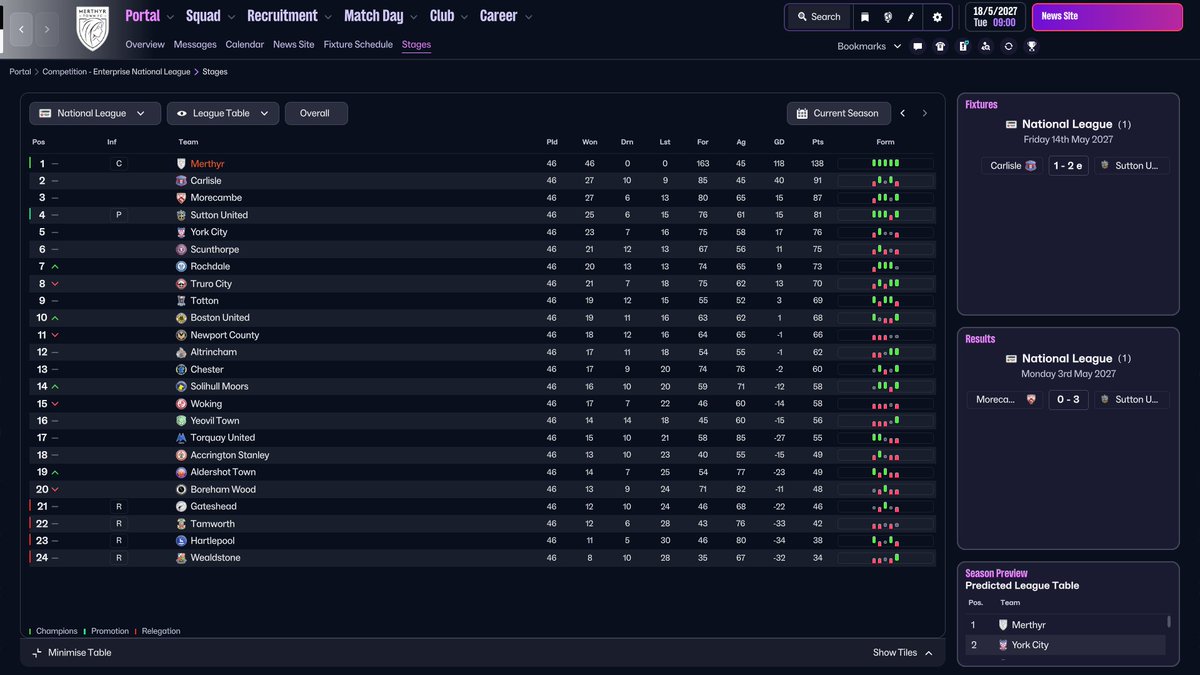Open the News Site tab
This screenshot has width=1200, height=675.
tap(294, 45)
